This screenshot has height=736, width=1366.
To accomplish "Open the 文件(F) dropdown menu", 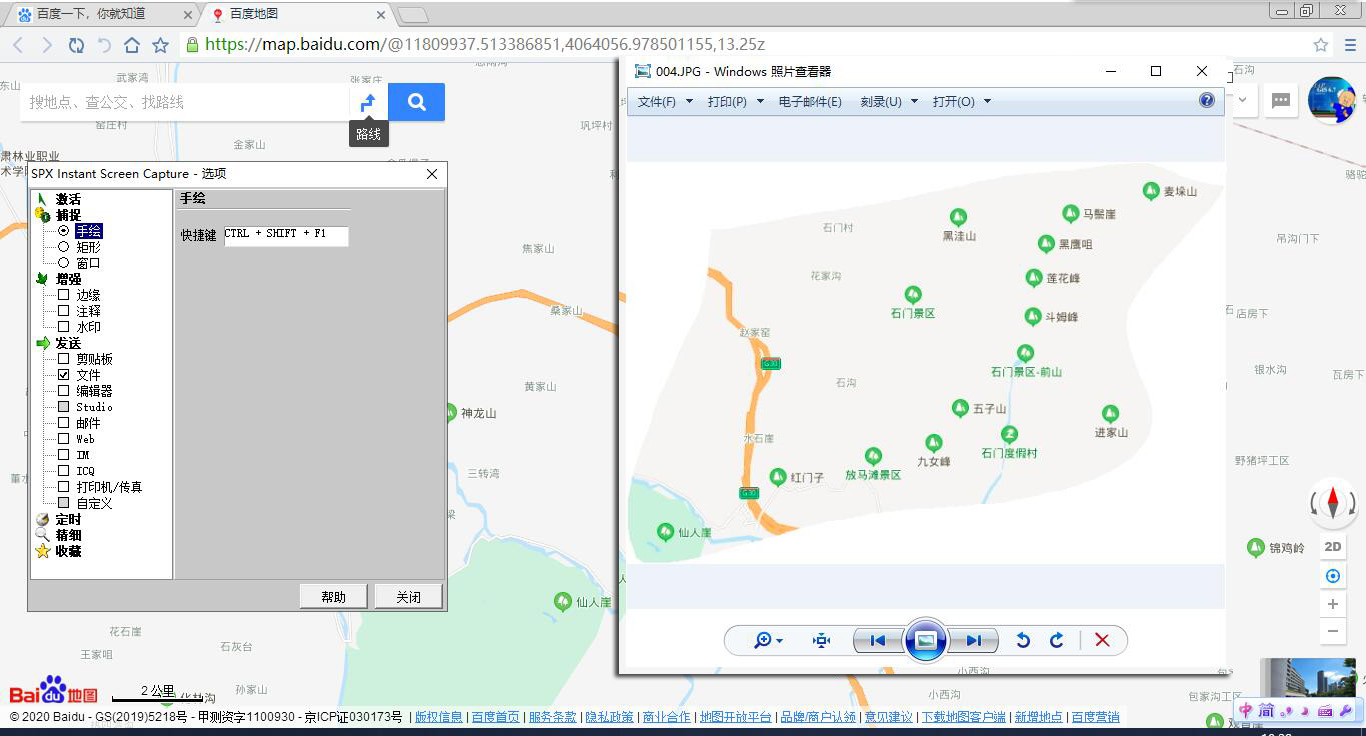I will point(664,102).
